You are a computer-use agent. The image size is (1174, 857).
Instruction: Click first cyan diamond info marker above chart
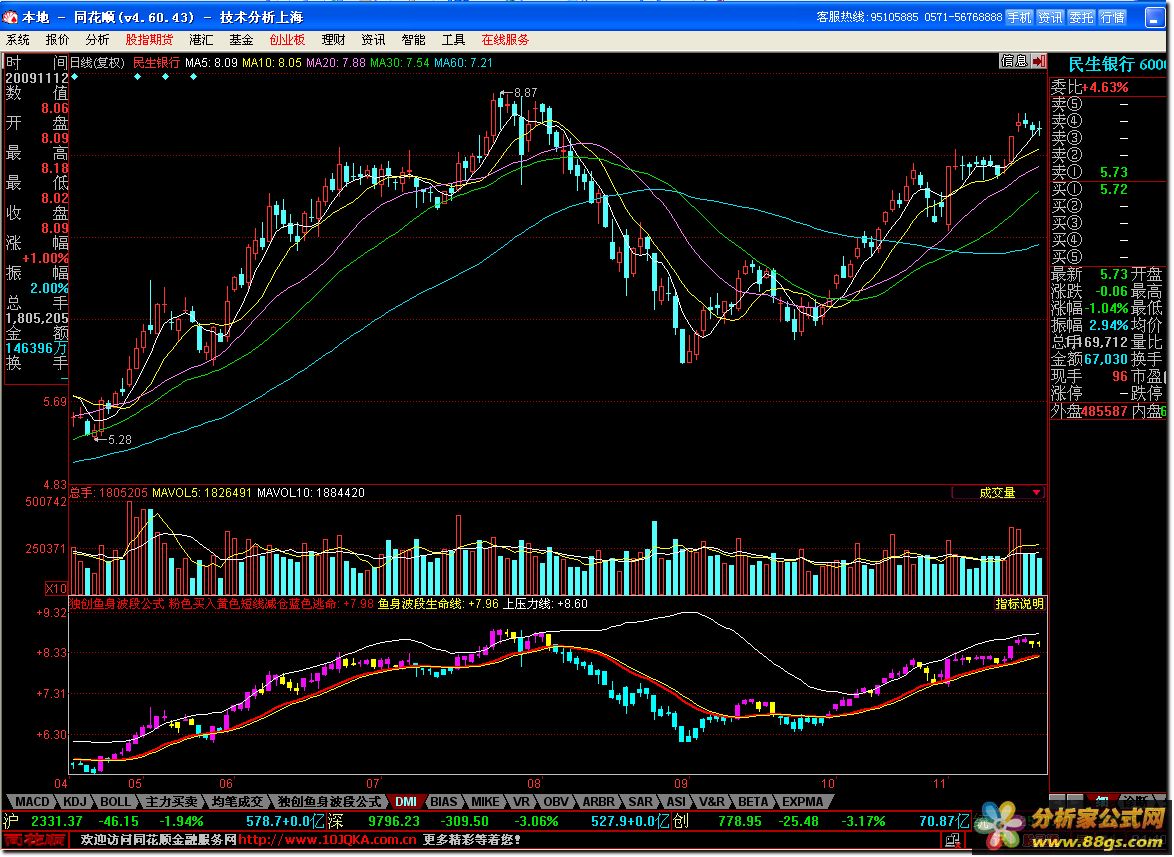click(x=74, y=77)
